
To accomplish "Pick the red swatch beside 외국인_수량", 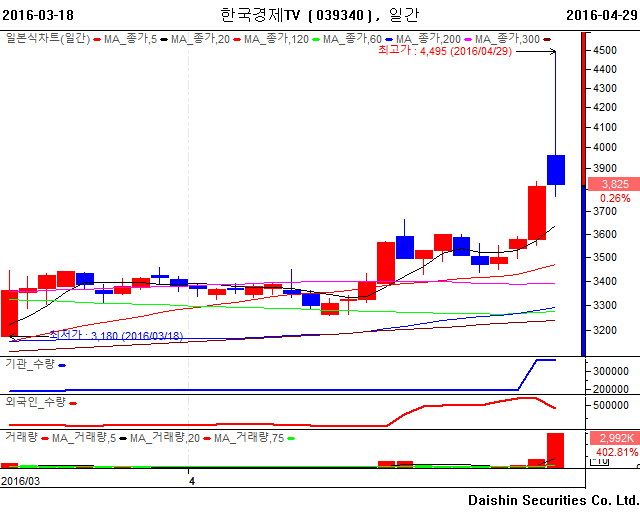I will pyautogui.click(x=73, y=403).
